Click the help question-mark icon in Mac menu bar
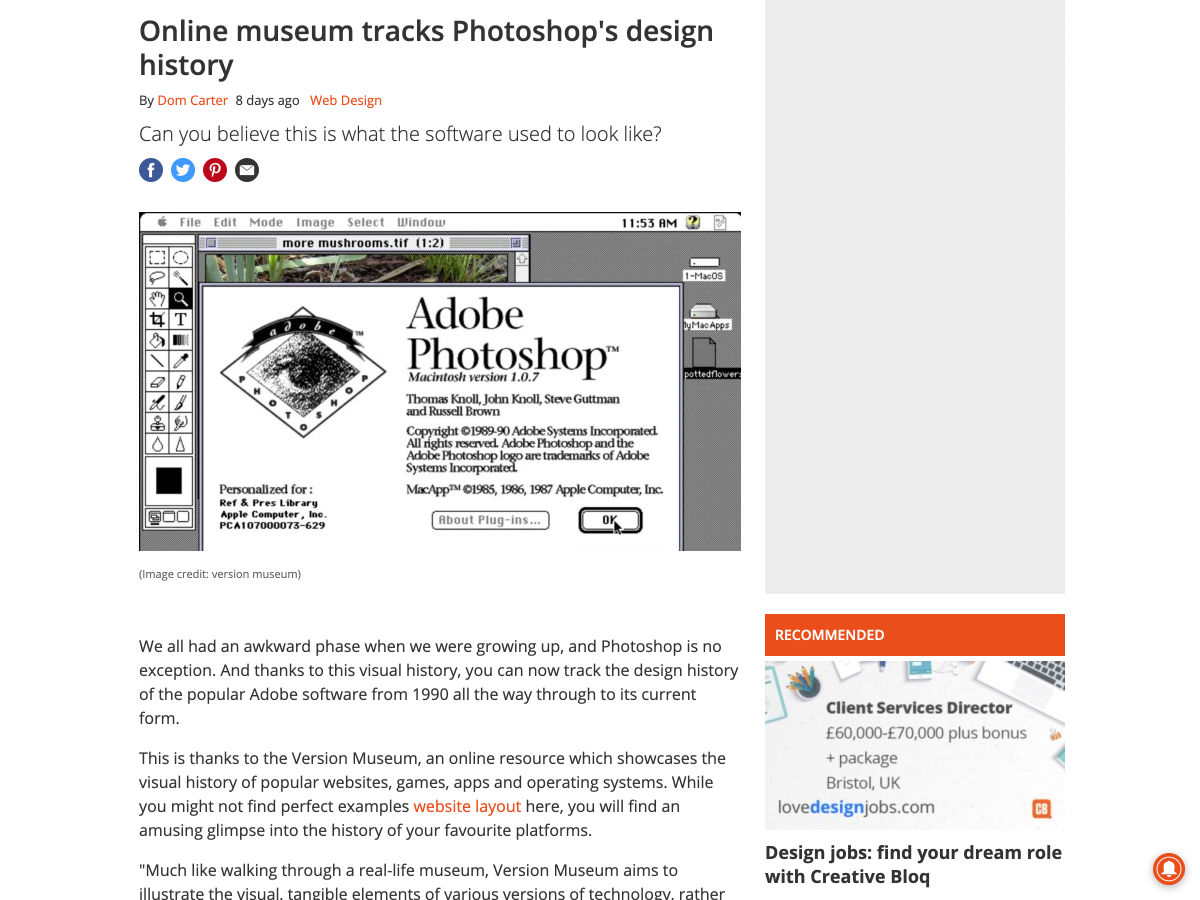The height and width of the screenshot is (900, 1200). click(x=692, y=222)
